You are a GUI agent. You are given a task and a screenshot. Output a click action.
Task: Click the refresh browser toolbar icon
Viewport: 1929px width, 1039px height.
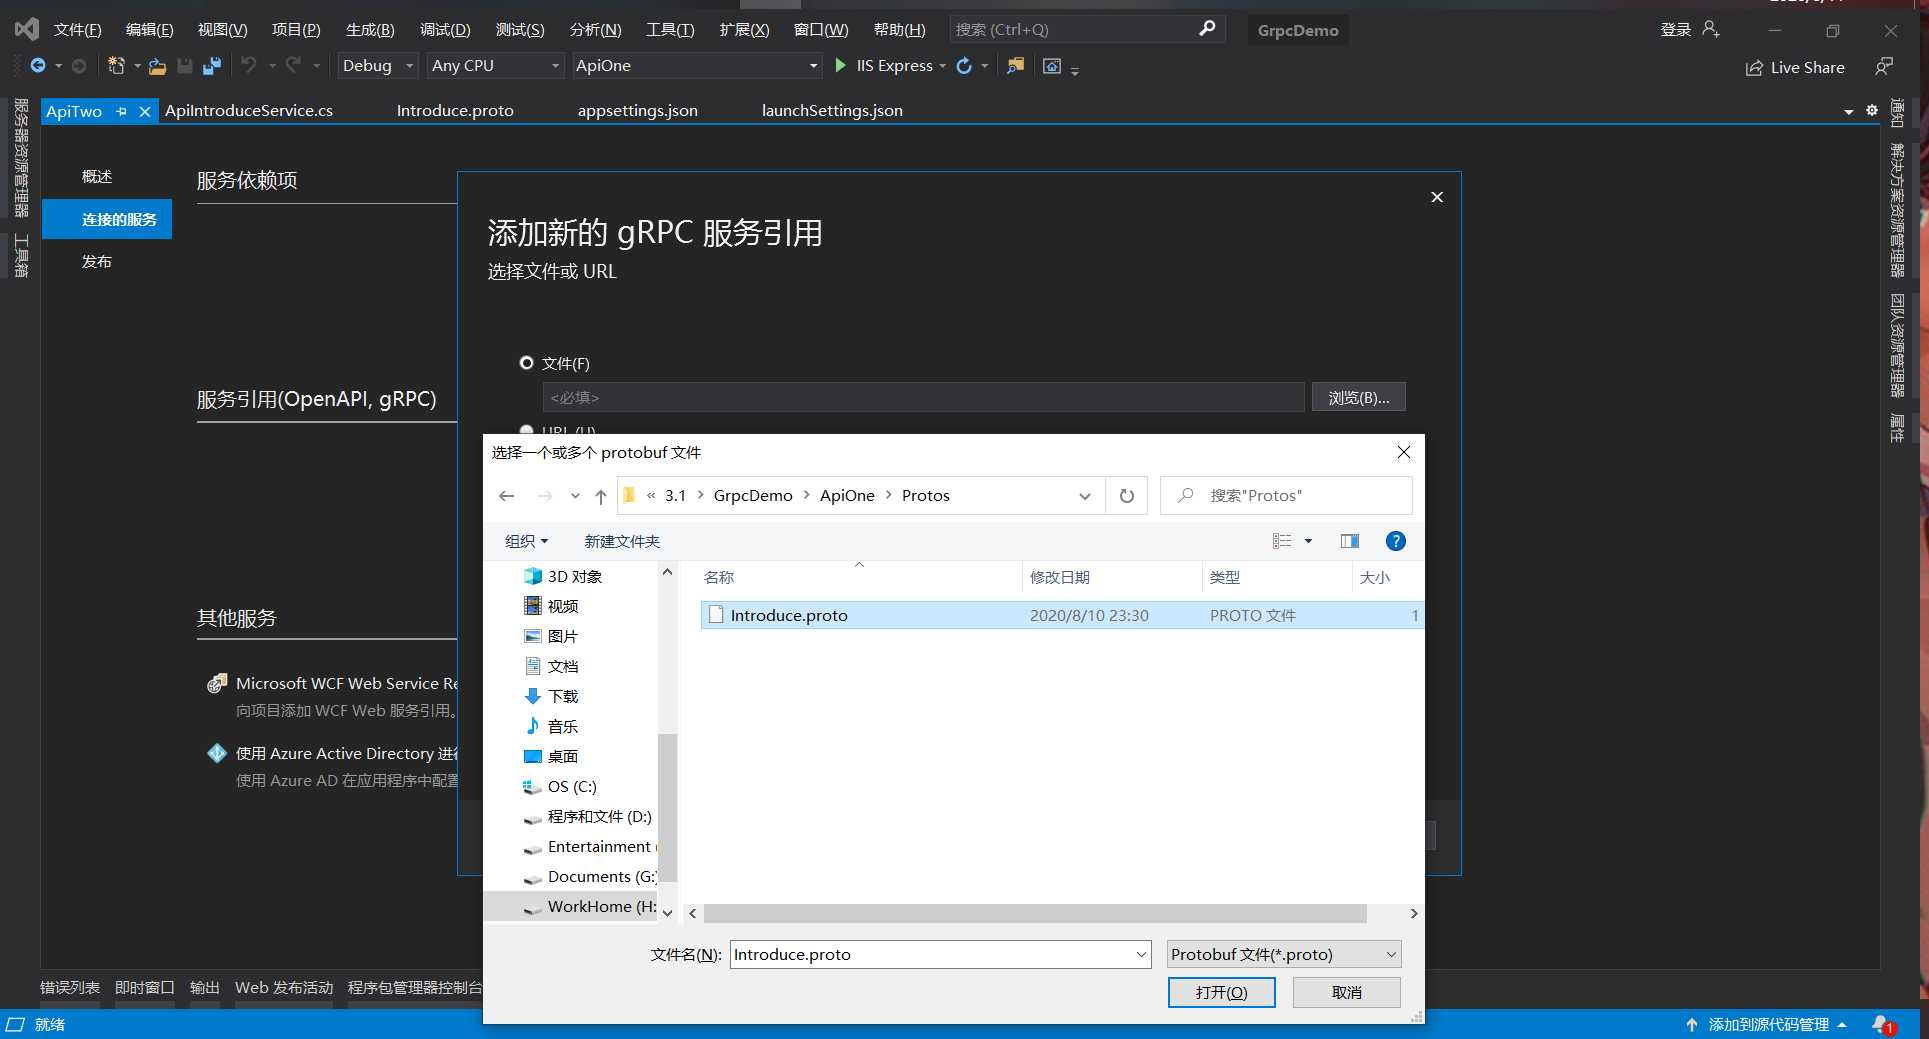tap(964, 66)
